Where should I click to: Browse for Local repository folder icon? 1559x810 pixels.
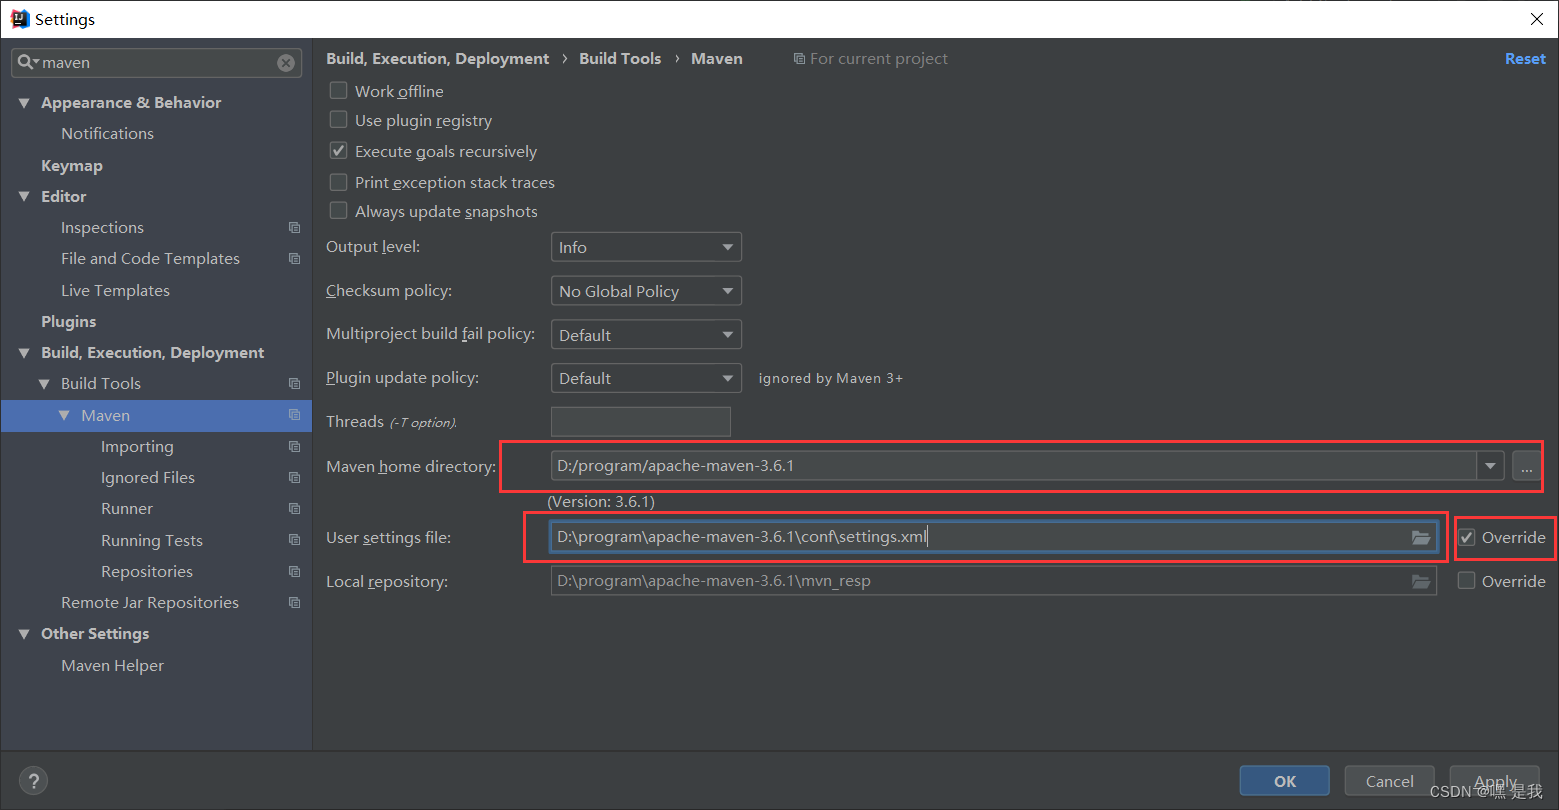[x=1421, y=581]
